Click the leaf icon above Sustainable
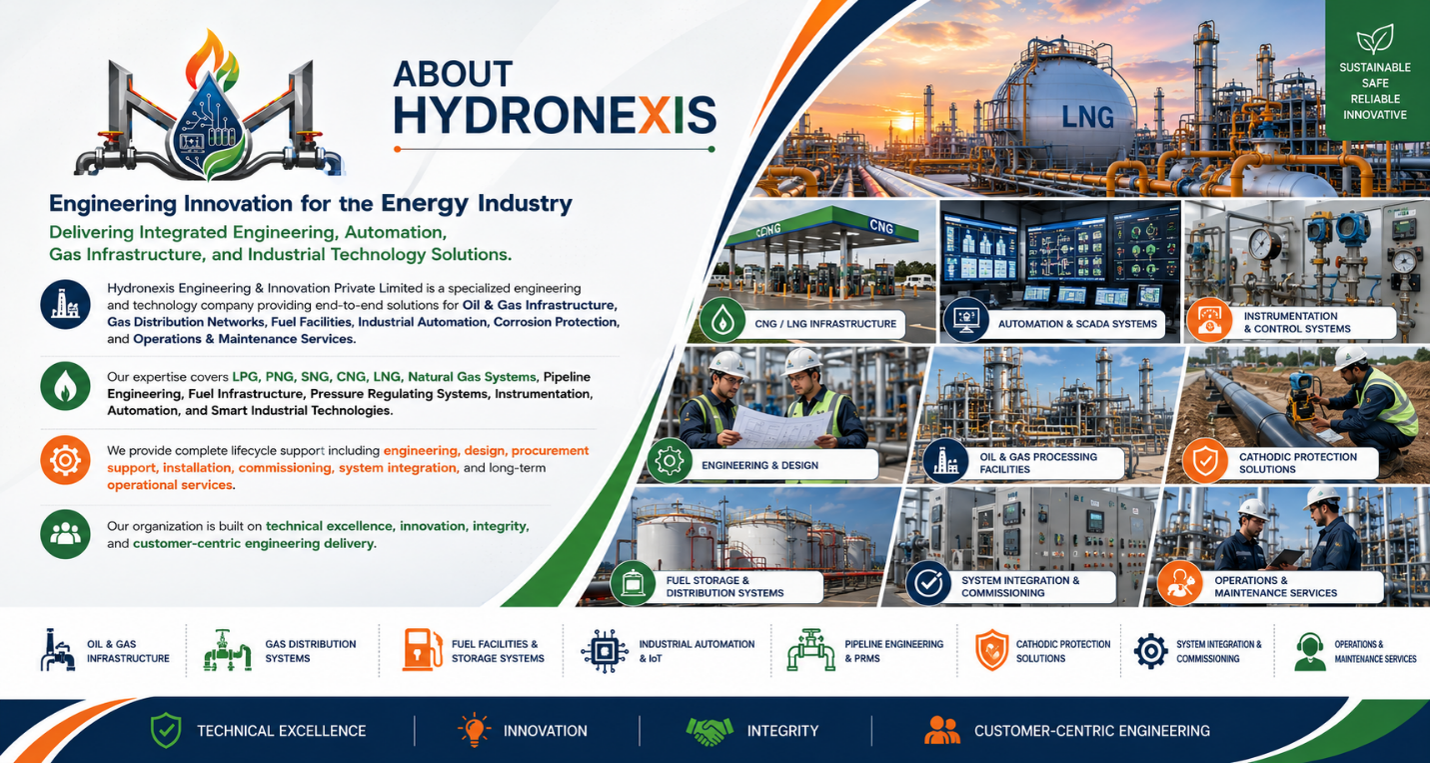Viewport: 1430px width, 763px height. click(x=1374, y=40)
